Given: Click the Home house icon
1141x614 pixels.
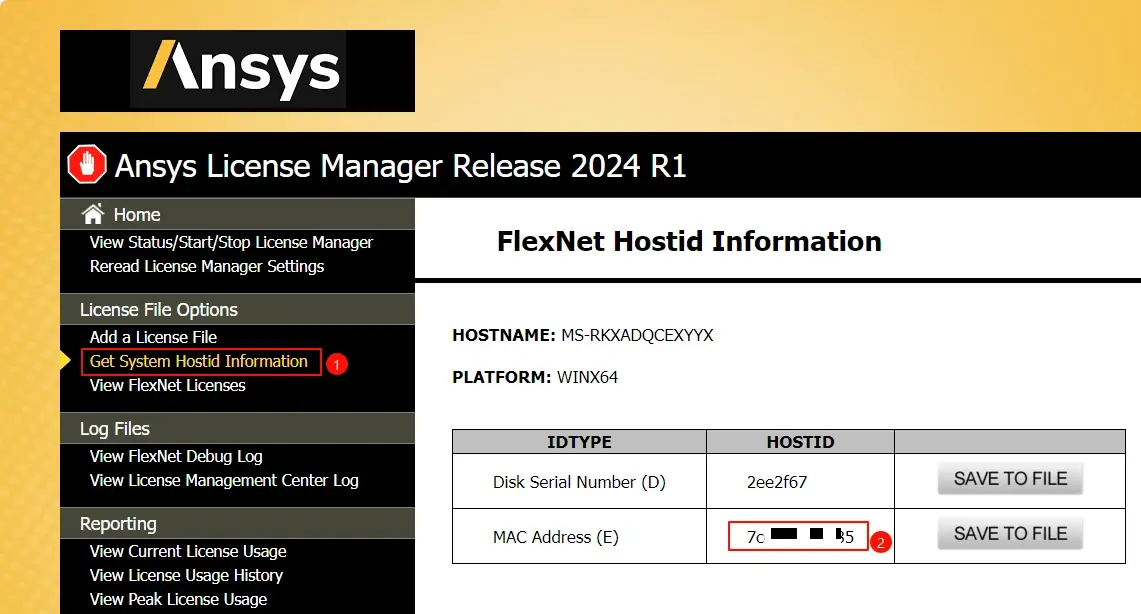Looking at the screenshot, I should [93, 214].
